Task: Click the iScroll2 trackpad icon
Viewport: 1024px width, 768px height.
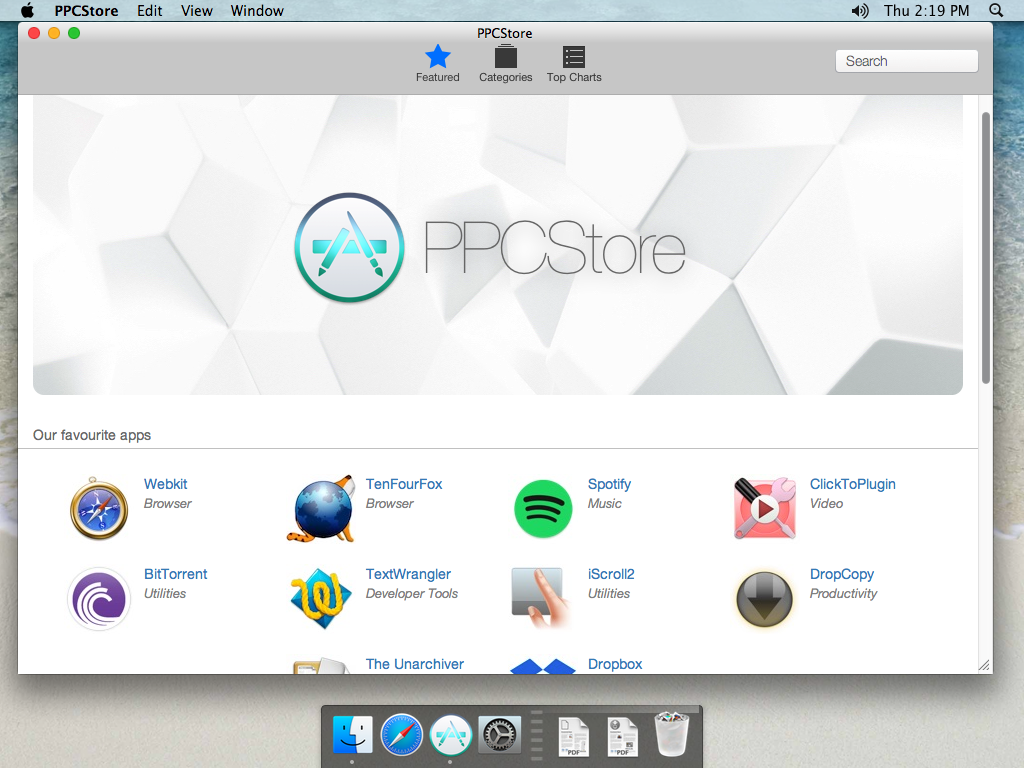Action: click(539, 598)
